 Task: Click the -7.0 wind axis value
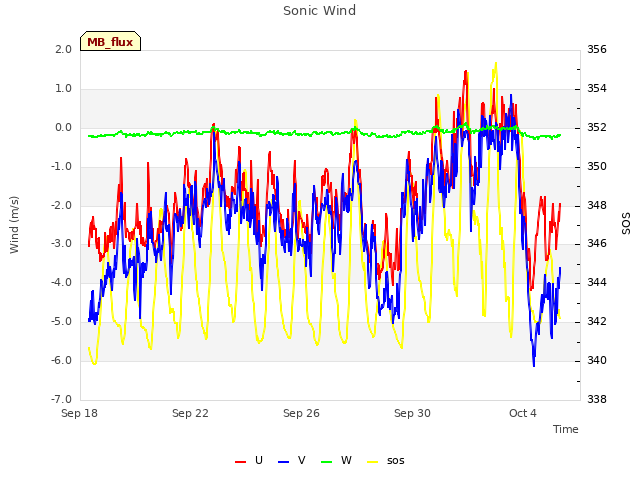coord(61,399)
